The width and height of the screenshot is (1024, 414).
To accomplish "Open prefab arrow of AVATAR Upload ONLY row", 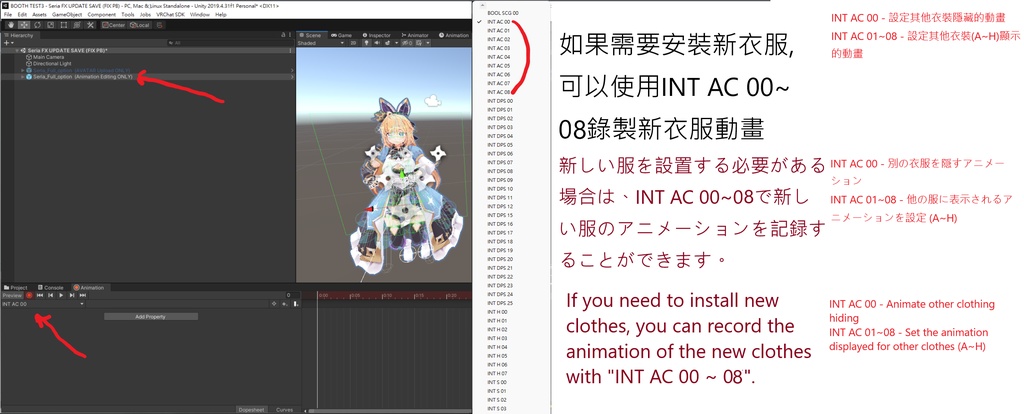I will tap(292, 70).
